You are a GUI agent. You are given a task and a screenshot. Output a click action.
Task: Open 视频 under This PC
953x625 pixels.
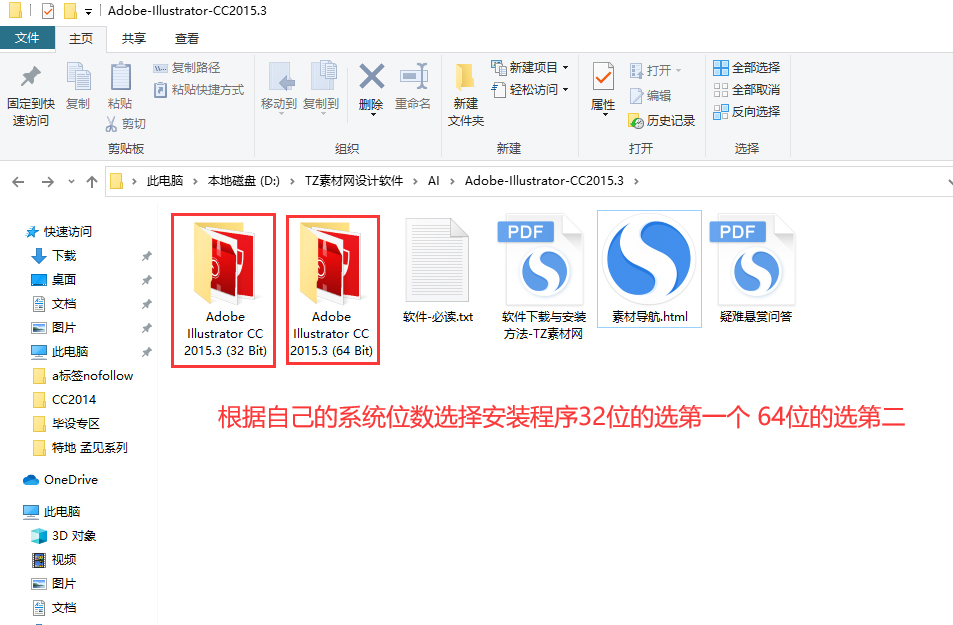(x=53, y=560)
